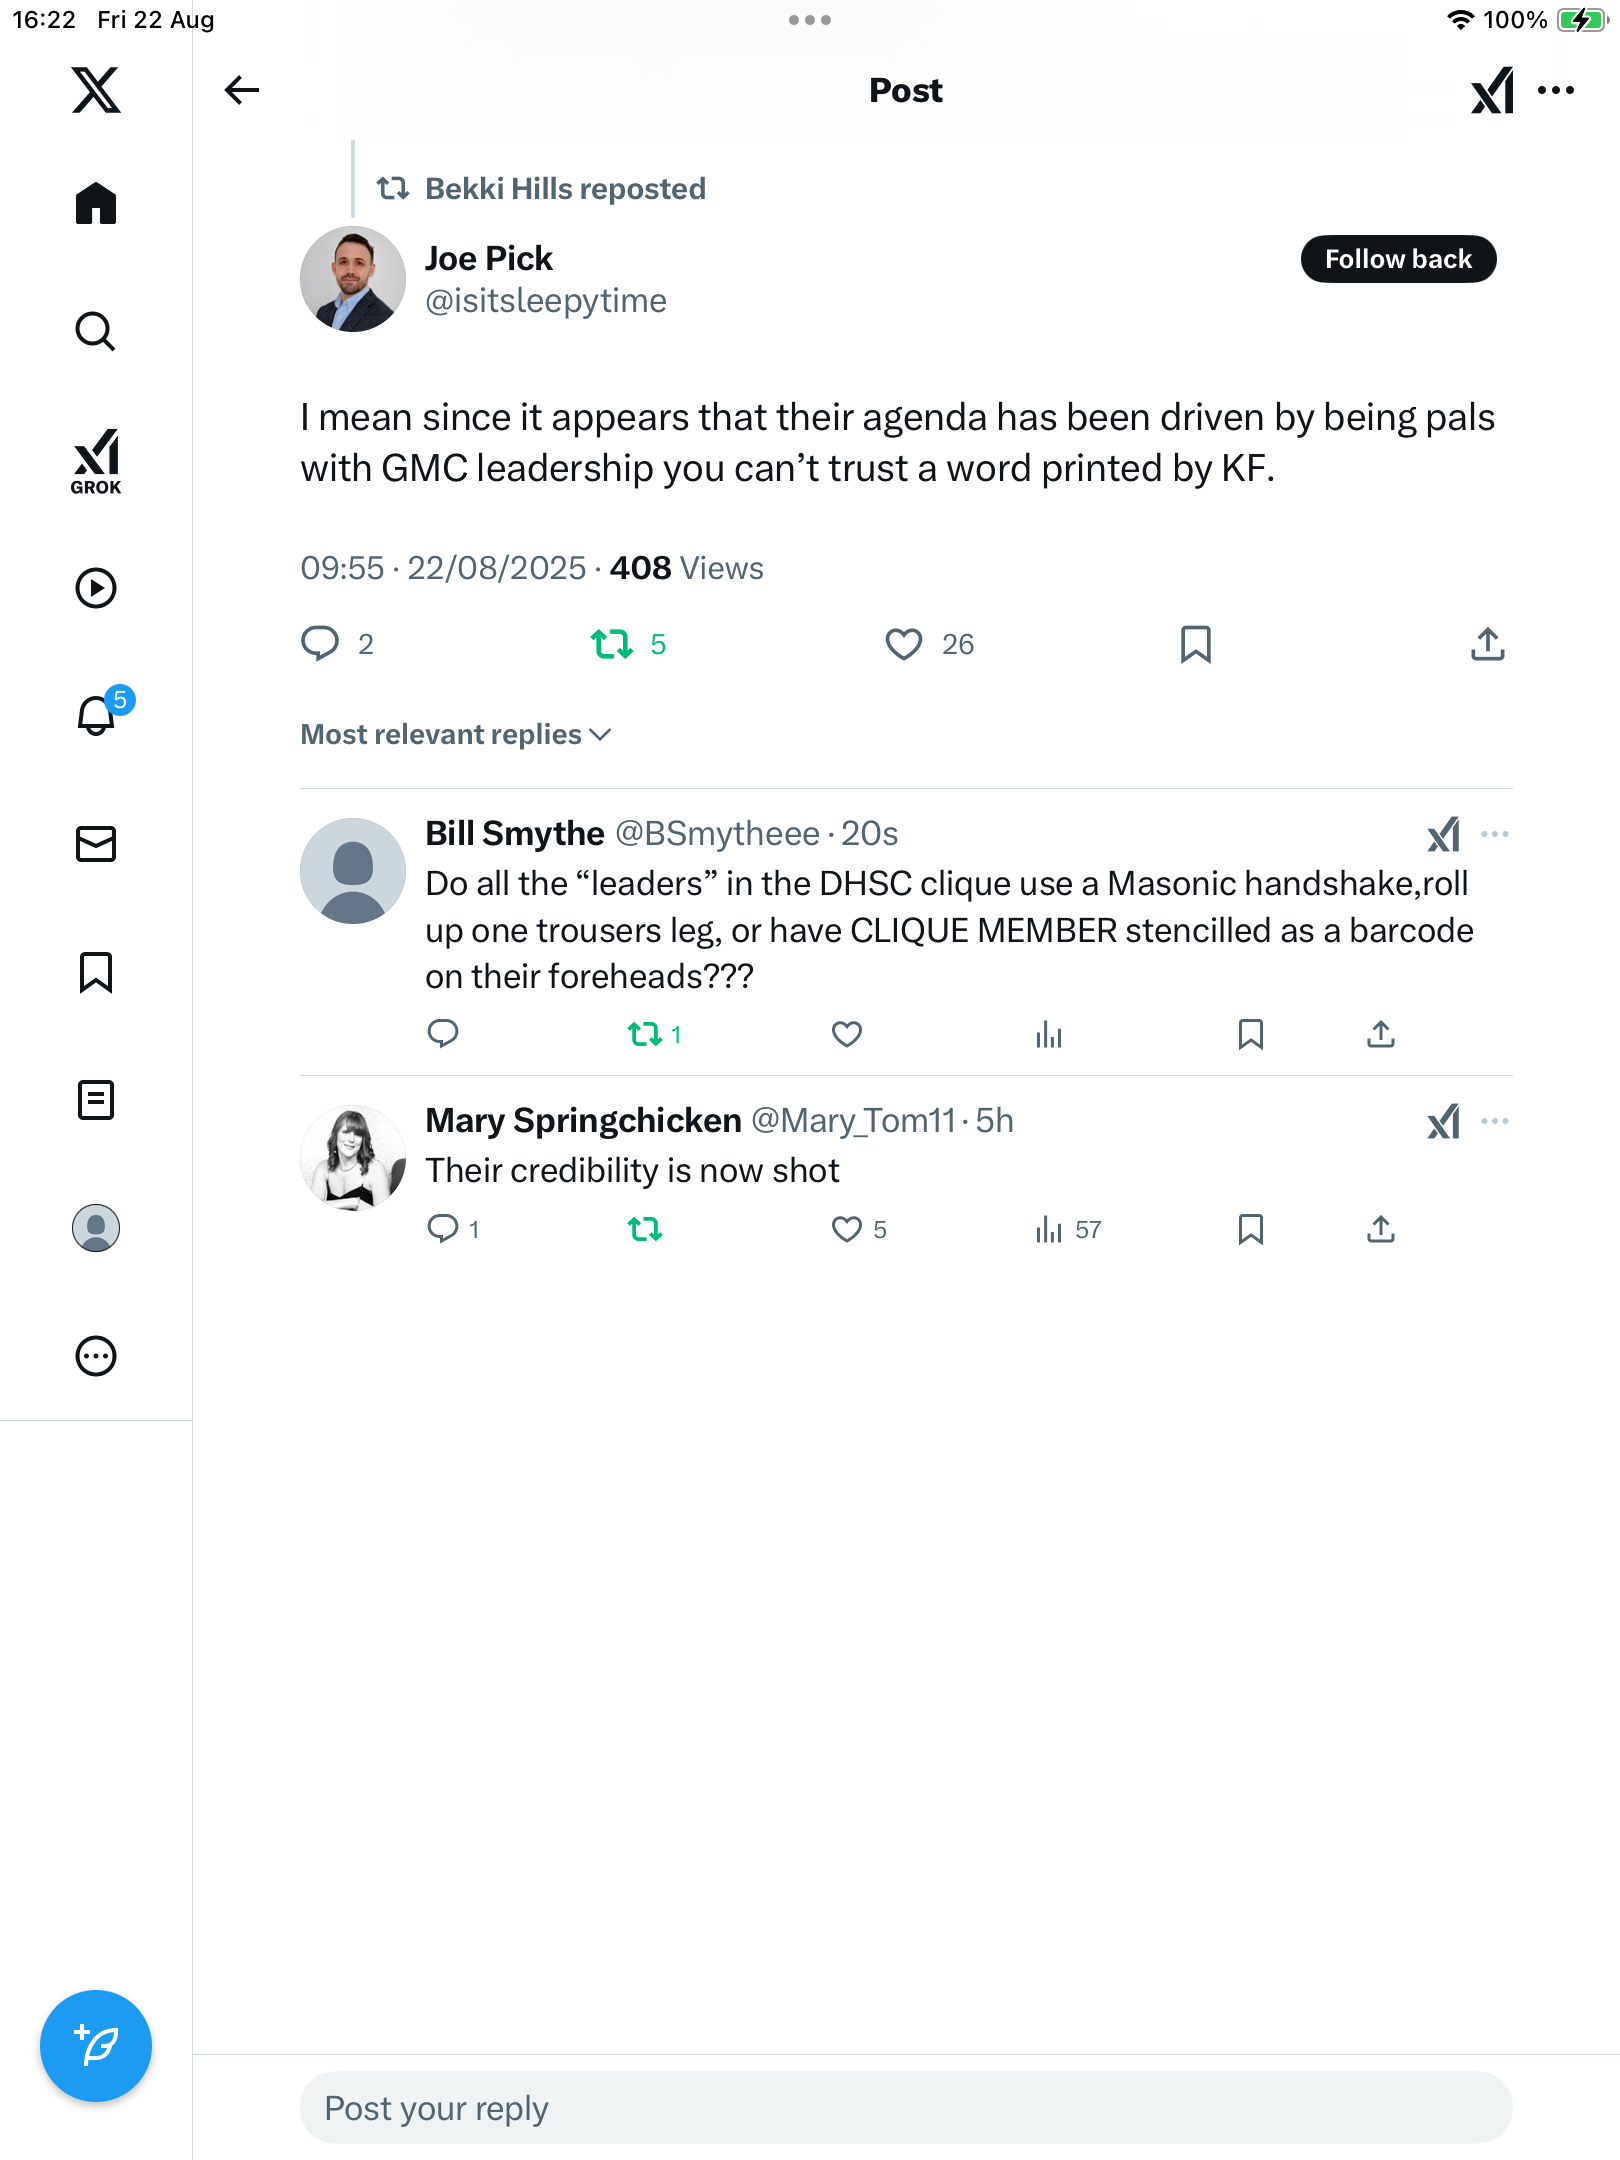Image resolution: width=1620 pixels, height=2160 pixels.
Task: Open @isitsleepytime profile handle link
Action: click(x=545, y=301)
